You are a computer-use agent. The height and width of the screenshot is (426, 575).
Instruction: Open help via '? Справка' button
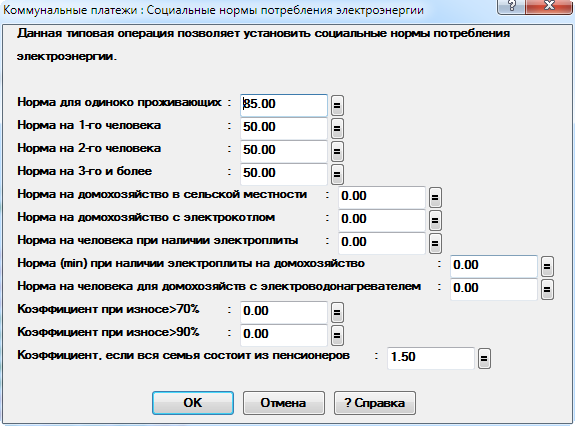pyautogui.click(x=375, y=403)
